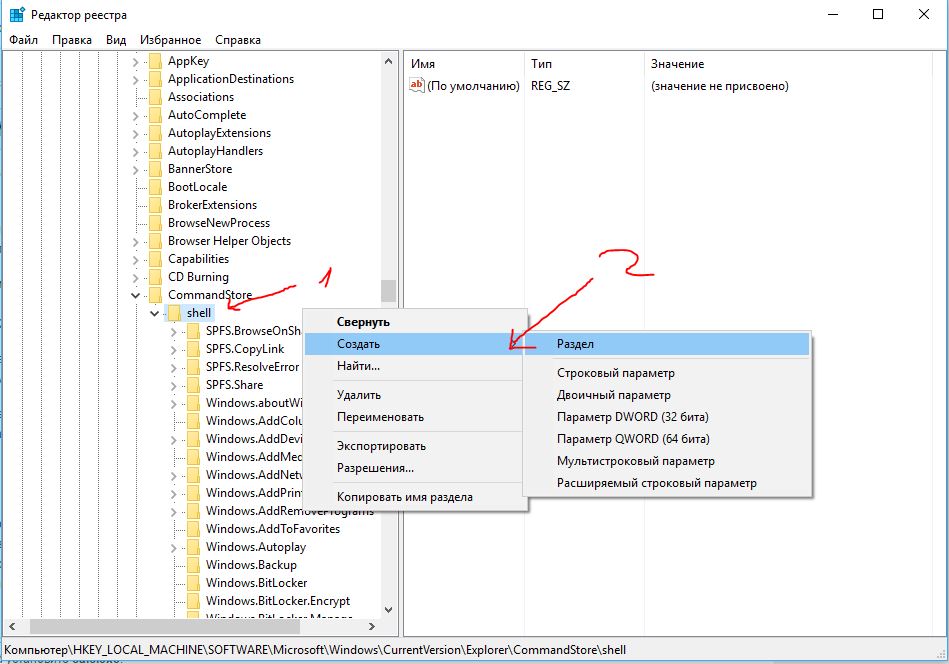
Task: Click the shell folder icon
Action: pyautogui.click(x=174, y=313)
